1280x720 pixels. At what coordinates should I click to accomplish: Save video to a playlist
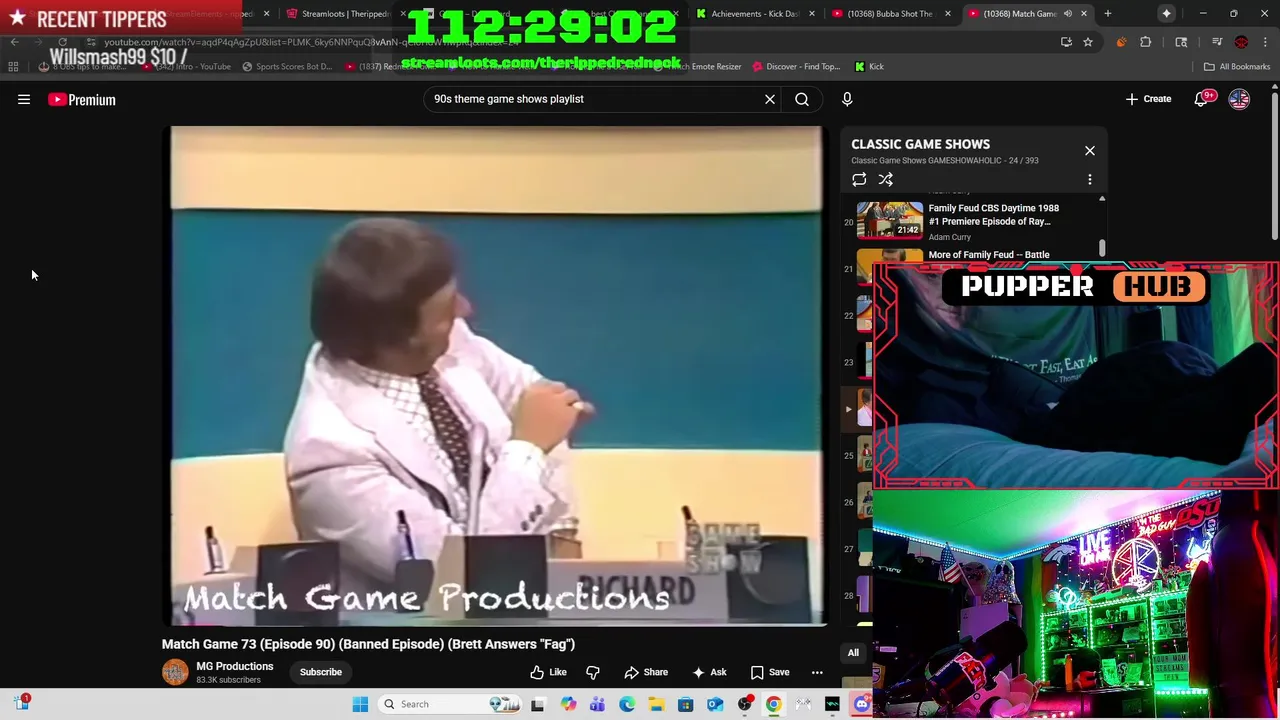point(770,672)
